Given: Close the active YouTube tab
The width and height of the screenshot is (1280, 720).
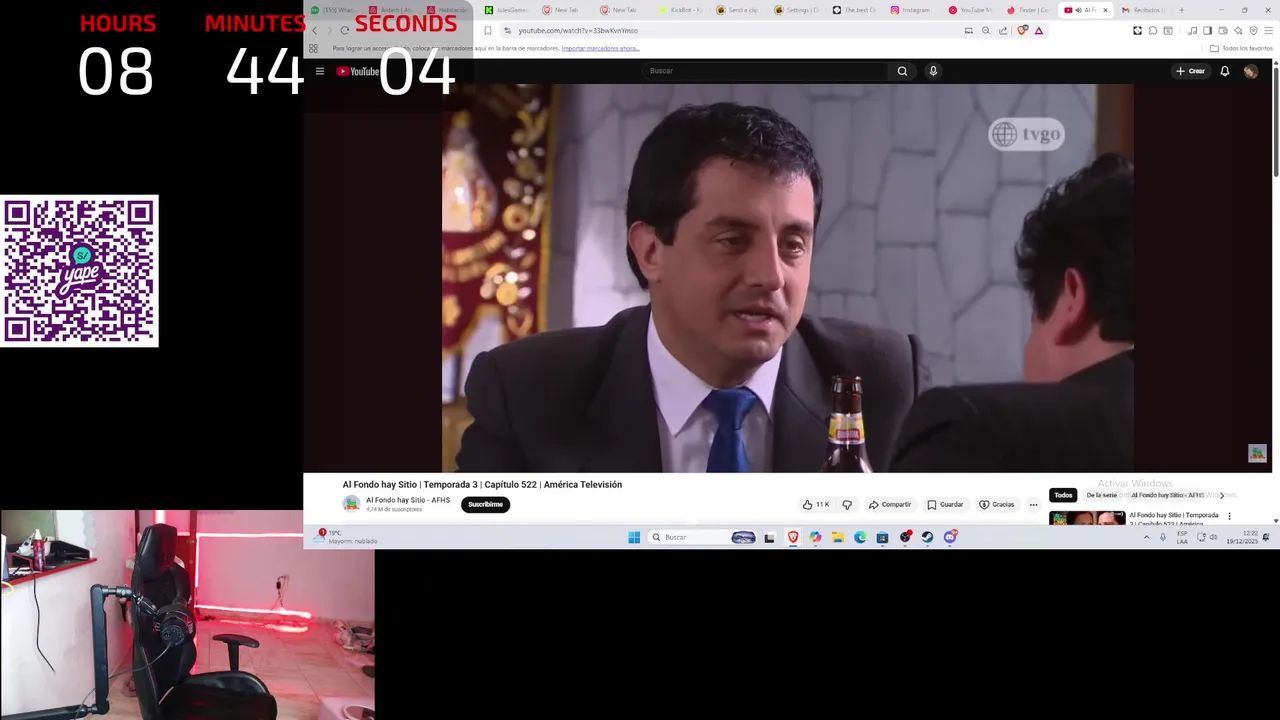Looking at the screenshot, I should click(x=1105, y=10).
